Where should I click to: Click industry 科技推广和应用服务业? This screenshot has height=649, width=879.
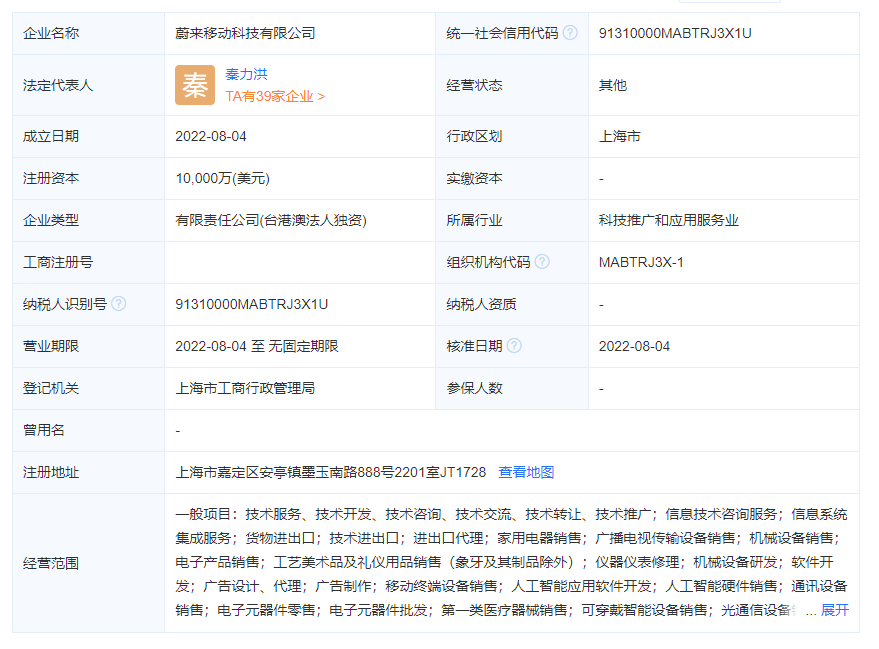pos(669,220)
